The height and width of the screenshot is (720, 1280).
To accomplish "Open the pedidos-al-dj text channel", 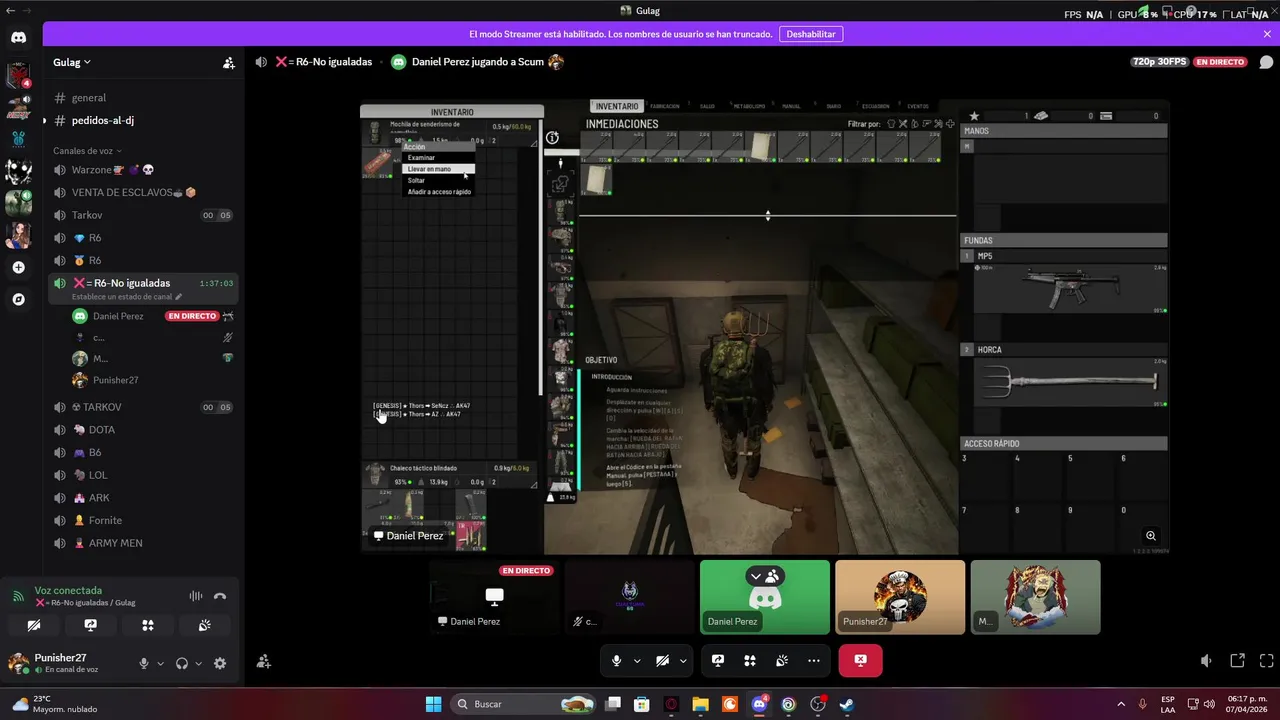I will [x=142, y=120].
